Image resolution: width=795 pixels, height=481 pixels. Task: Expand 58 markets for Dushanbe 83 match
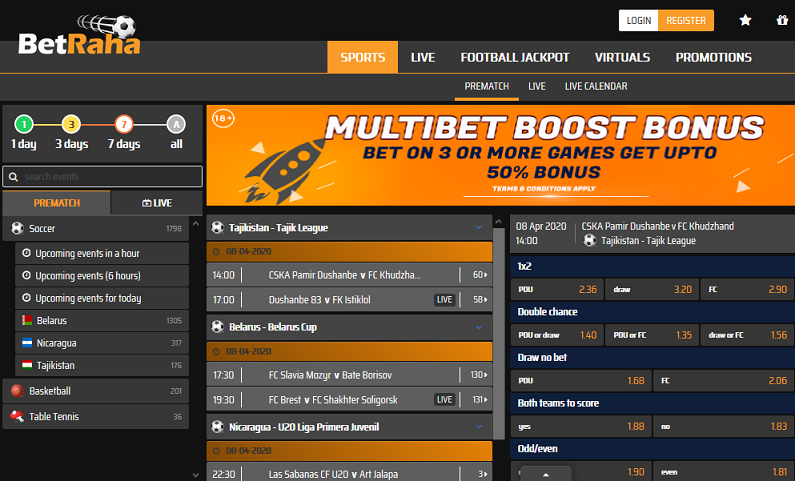click(x=480, y=300)
